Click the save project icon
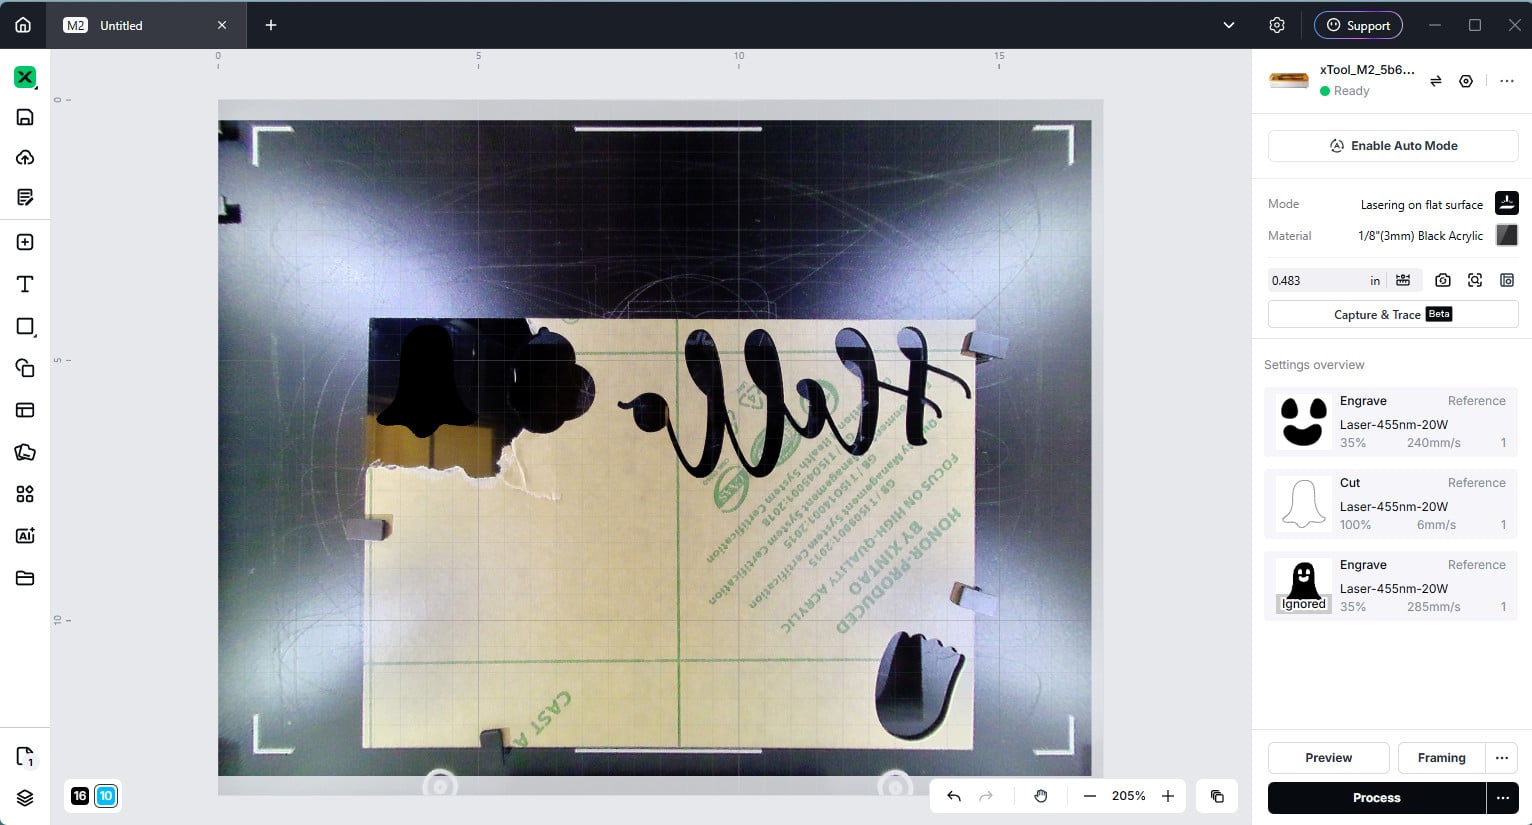1532x825 pixels. pyautogui.click(x=25, y=117)
